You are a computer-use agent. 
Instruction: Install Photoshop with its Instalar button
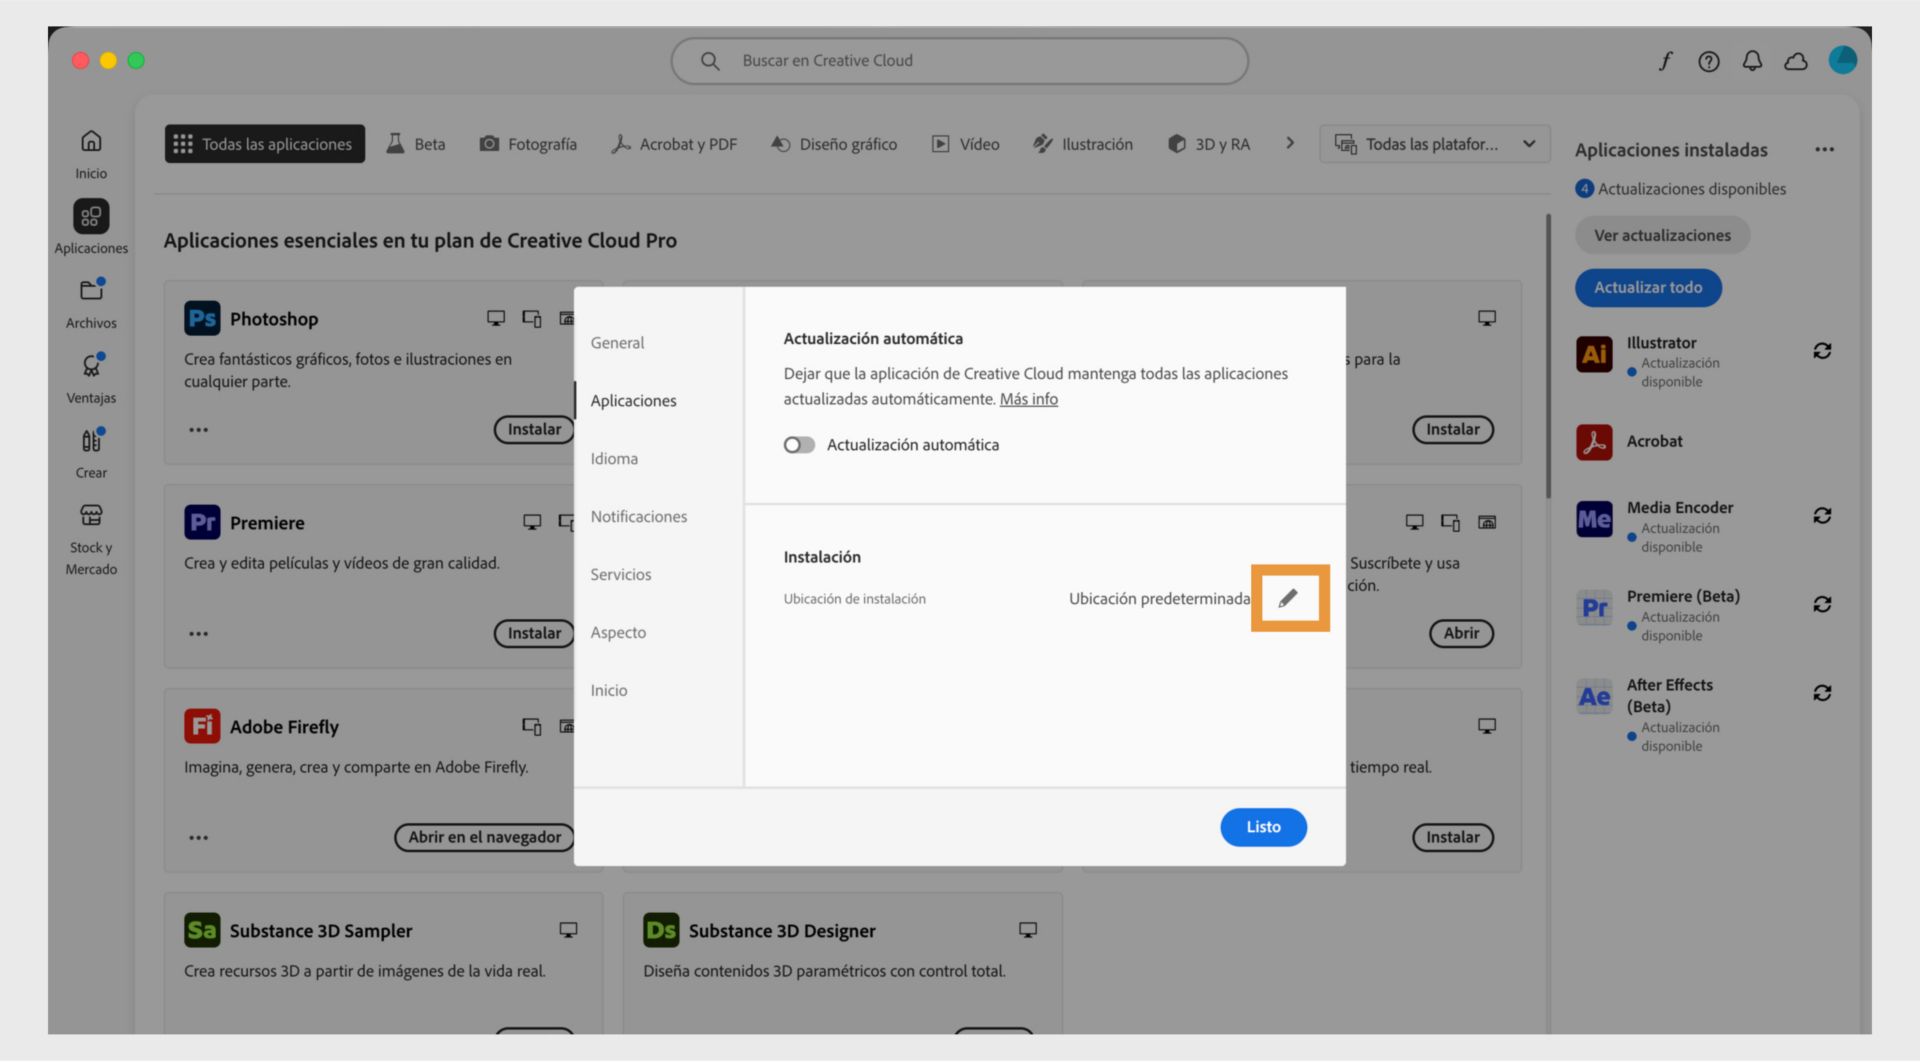click(x=534, y=430)
